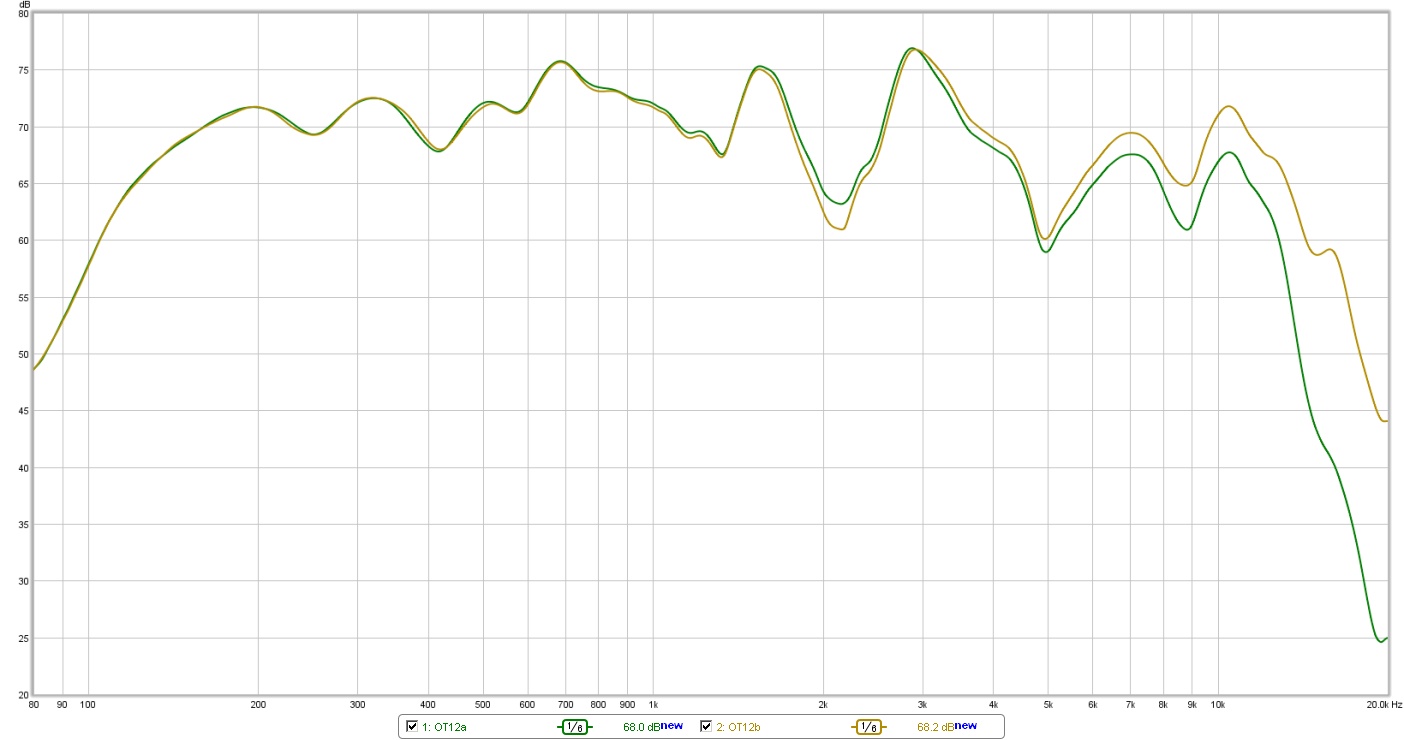
Task: Click the yellow 1/6 smoothing icon
Action: [x=868, y=727]
